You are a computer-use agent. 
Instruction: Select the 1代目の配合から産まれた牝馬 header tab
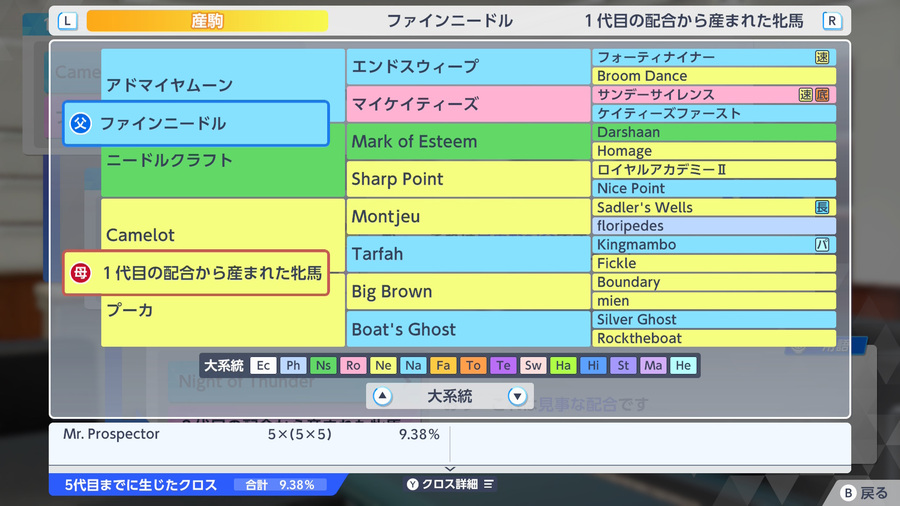pyautogui.click(x=694, y=21)
